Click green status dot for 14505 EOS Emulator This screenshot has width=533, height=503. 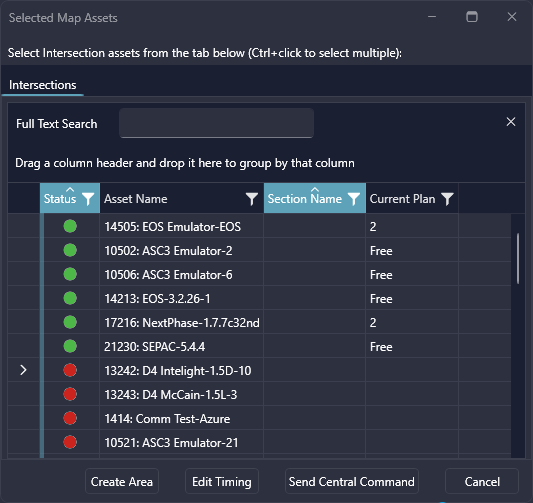click(x=70, y=226)
